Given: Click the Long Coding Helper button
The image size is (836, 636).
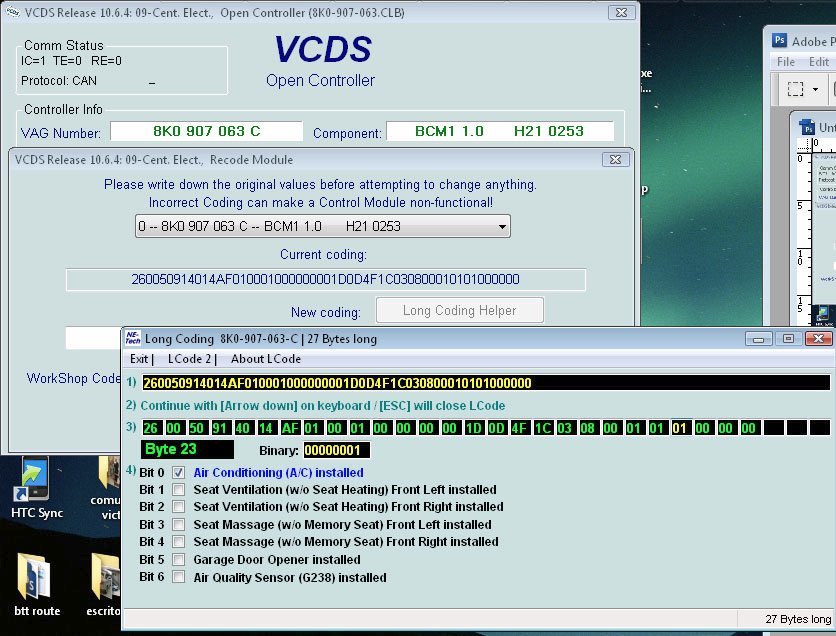Looking at the screenshot, I should tap(460, 310).
